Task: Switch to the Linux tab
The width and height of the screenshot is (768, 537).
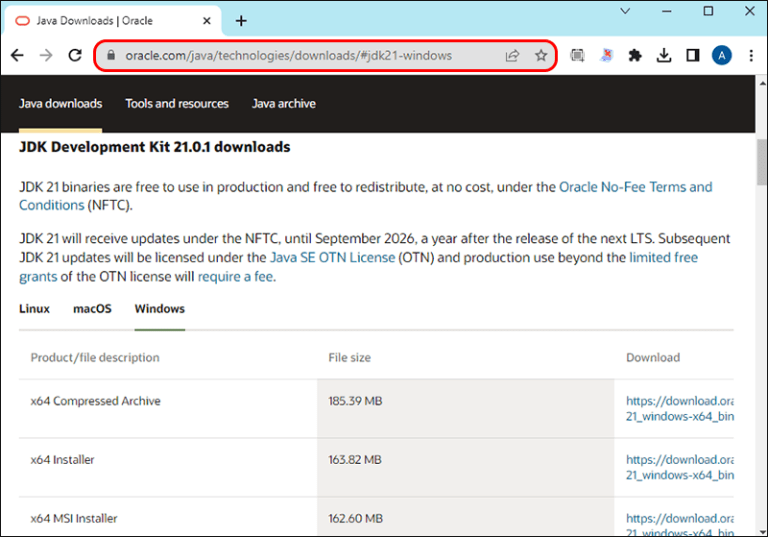Action: (x=34, y=309)
